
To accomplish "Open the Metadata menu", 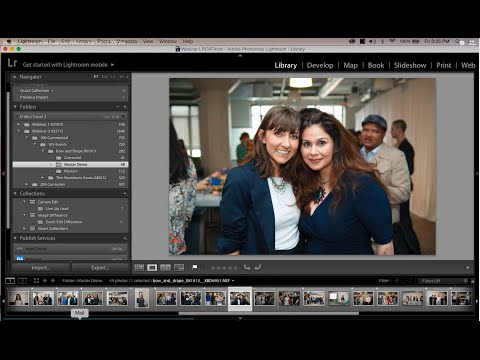I will click(x=127, y=41).
